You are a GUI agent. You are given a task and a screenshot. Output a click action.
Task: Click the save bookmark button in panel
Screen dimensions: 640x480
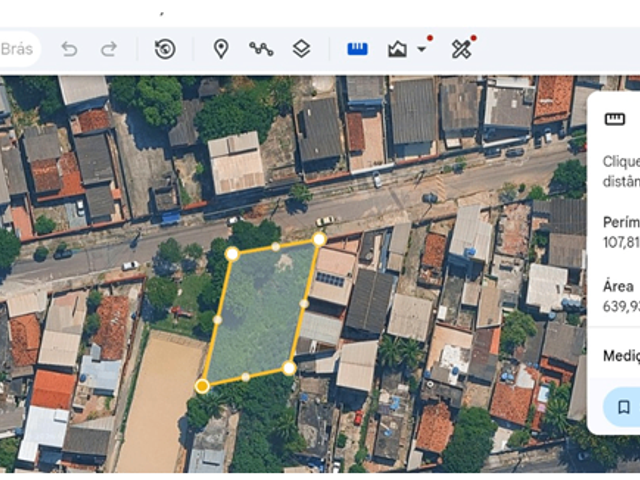coord(623,407)
